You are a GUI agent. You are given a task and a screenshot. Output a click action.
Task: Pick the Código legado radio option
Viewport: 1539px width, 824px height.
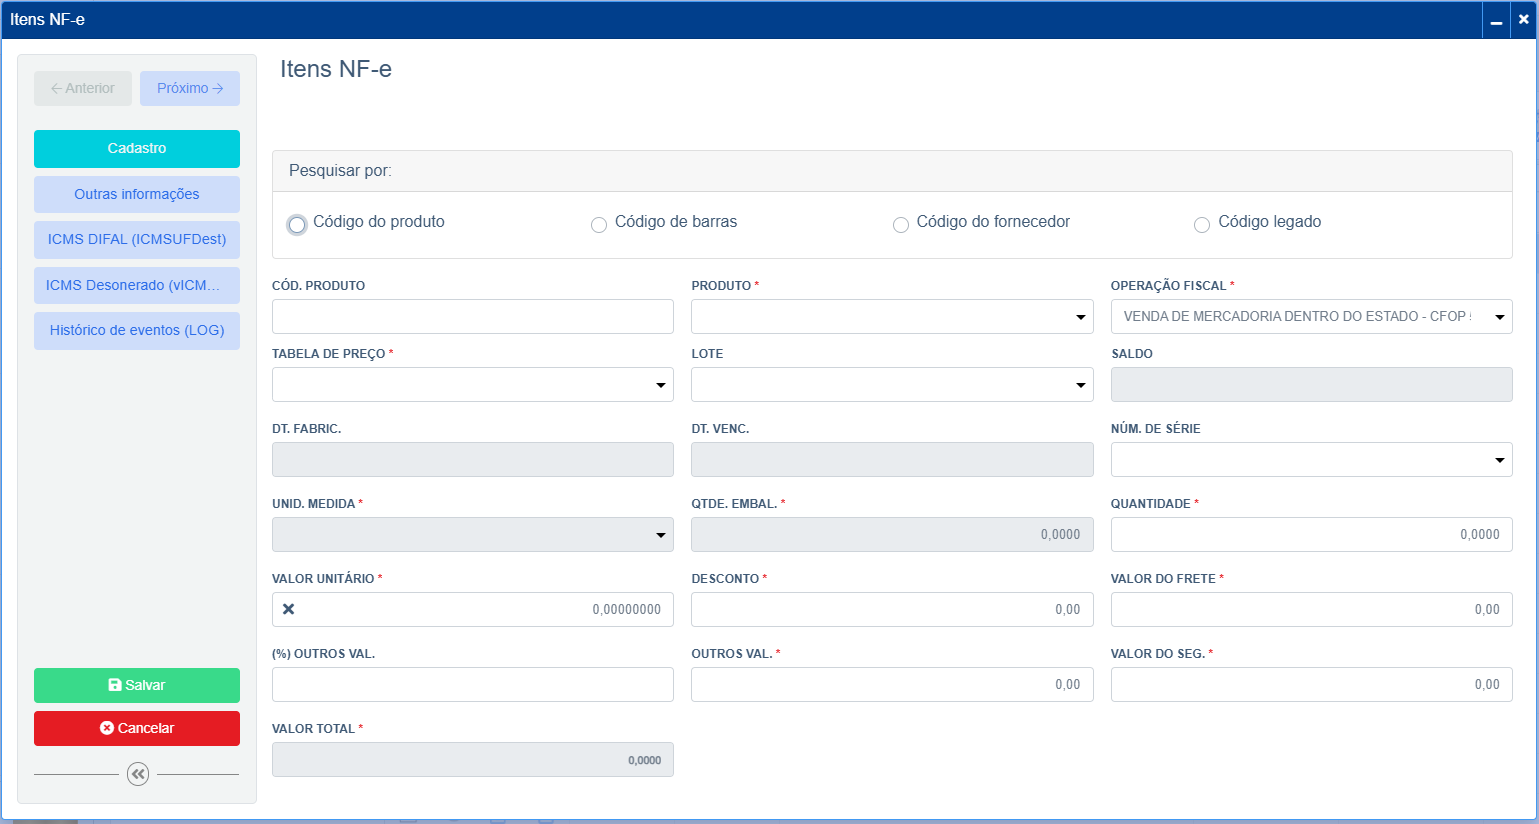(1202, 224)
